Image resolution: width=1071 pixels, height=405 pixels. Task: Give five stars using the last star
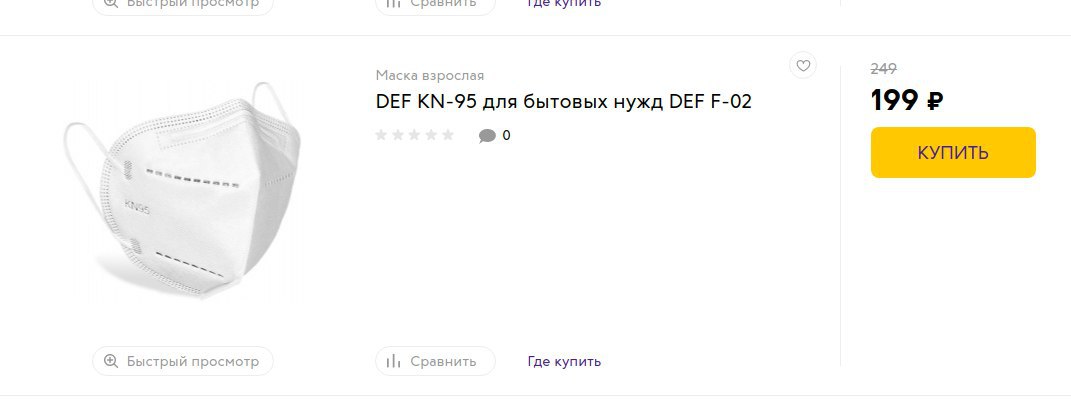(447, 135)
